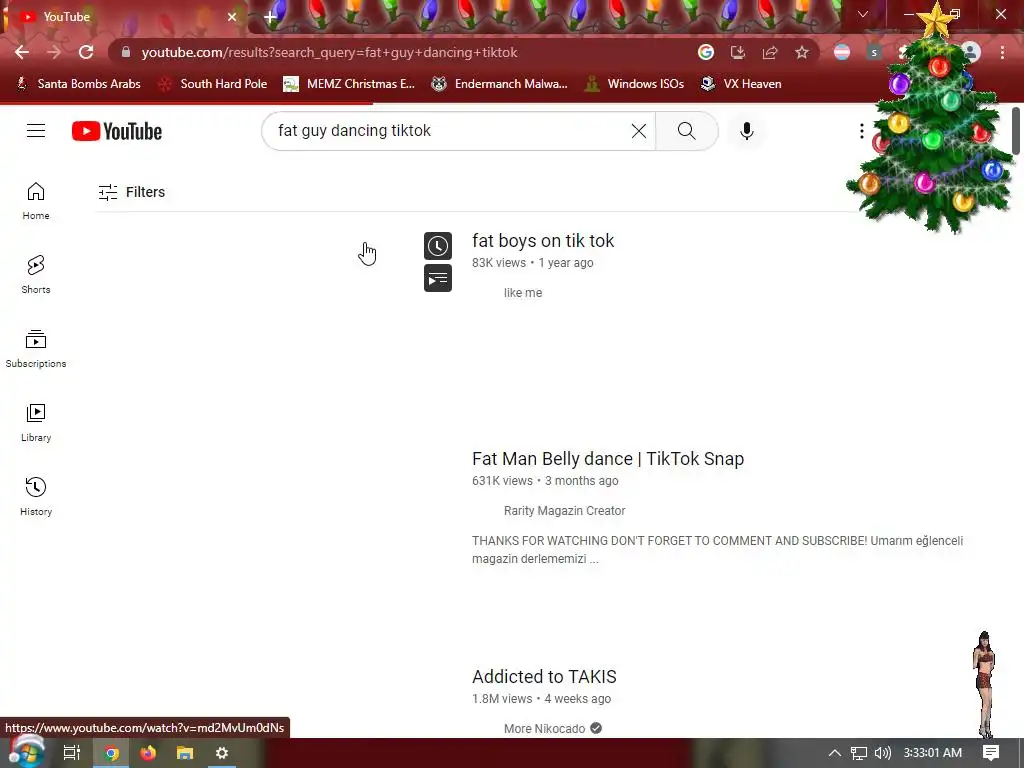This screenshot has height=768, width=1024.
Task: Click the gray S extension icon
Action: click(874, 52)
